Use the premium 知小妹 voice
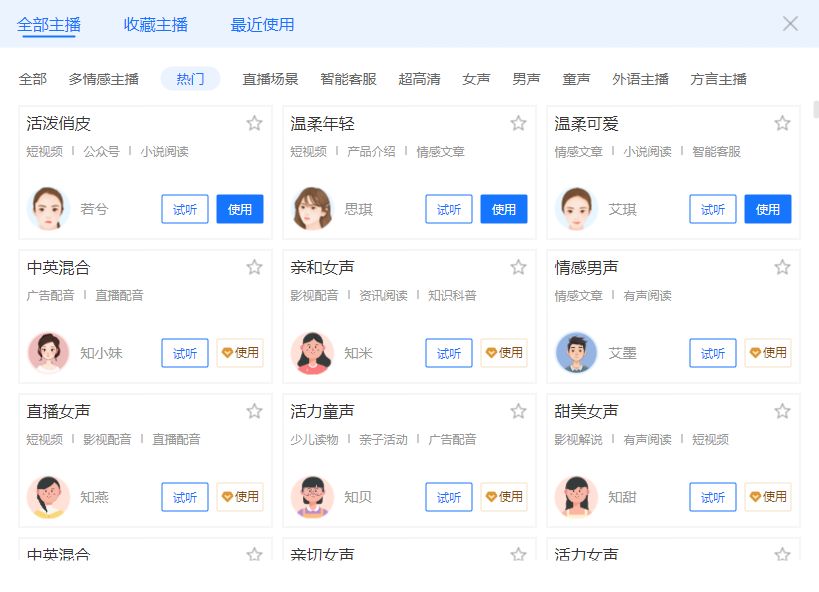Viewport: 819px width, 592px height. coord(240,353)
